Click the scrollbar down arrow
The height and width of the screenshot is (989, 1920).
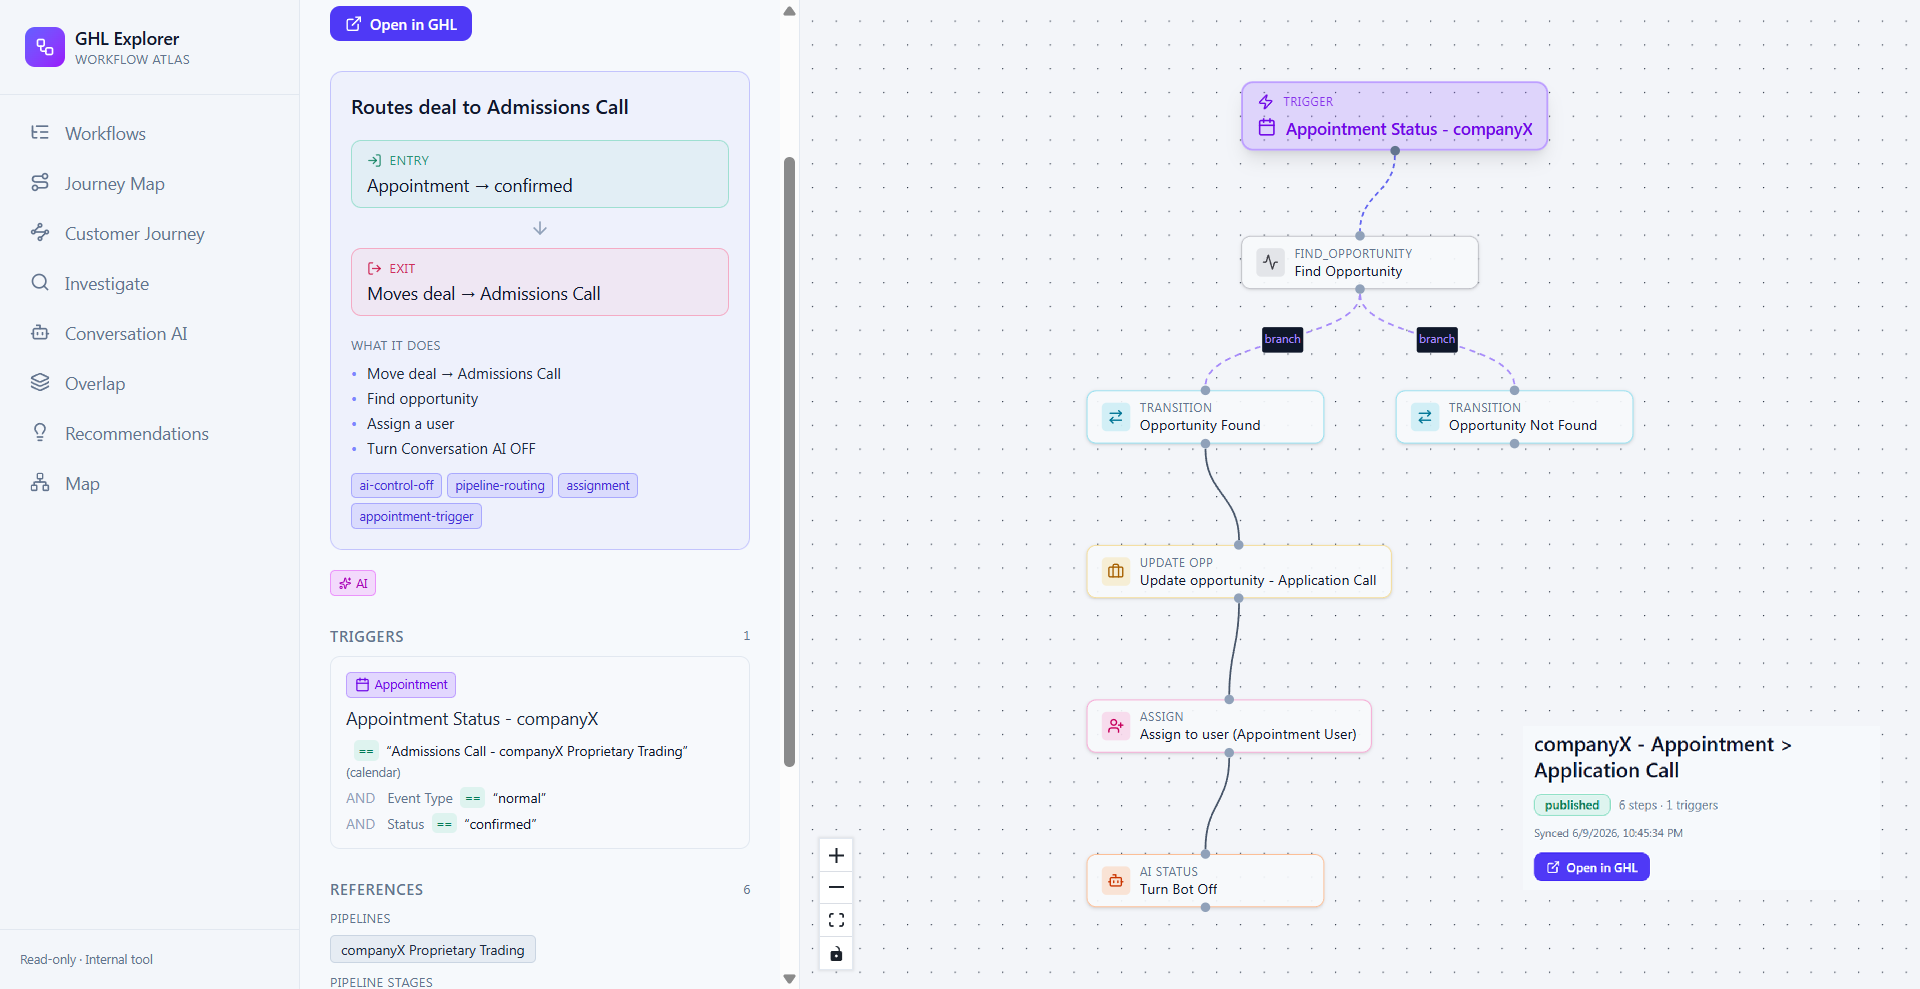tap(789, 979)
